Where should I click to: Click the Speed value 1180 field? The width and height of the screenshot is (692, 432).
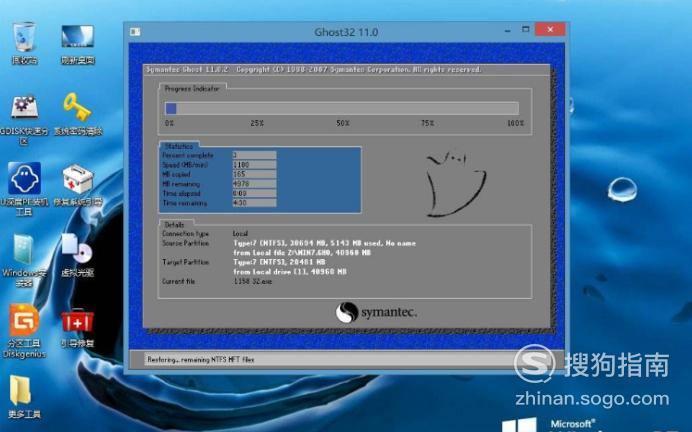pyautogui.click(x=254, y=165)
